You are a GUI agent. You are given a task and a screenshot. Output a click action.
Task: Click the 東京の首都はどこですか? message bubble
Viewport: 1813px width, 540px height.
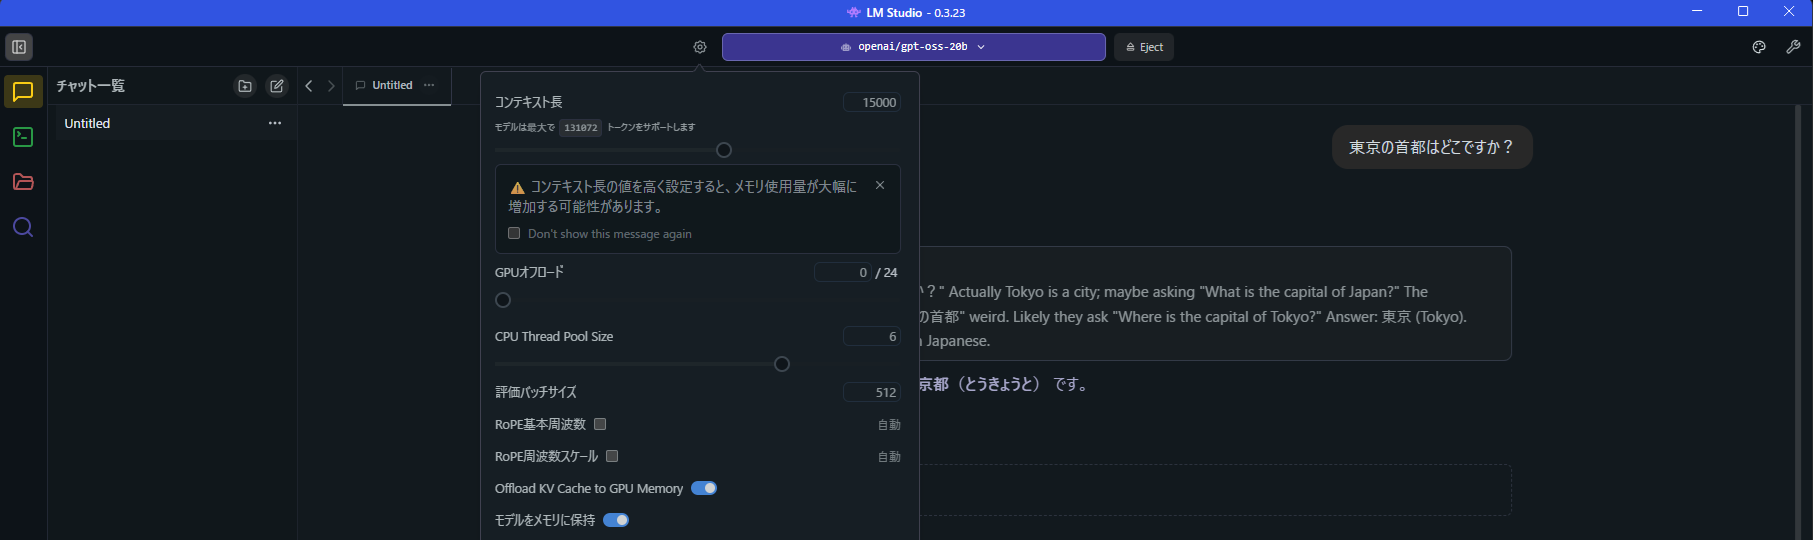tap(1432, 147)
